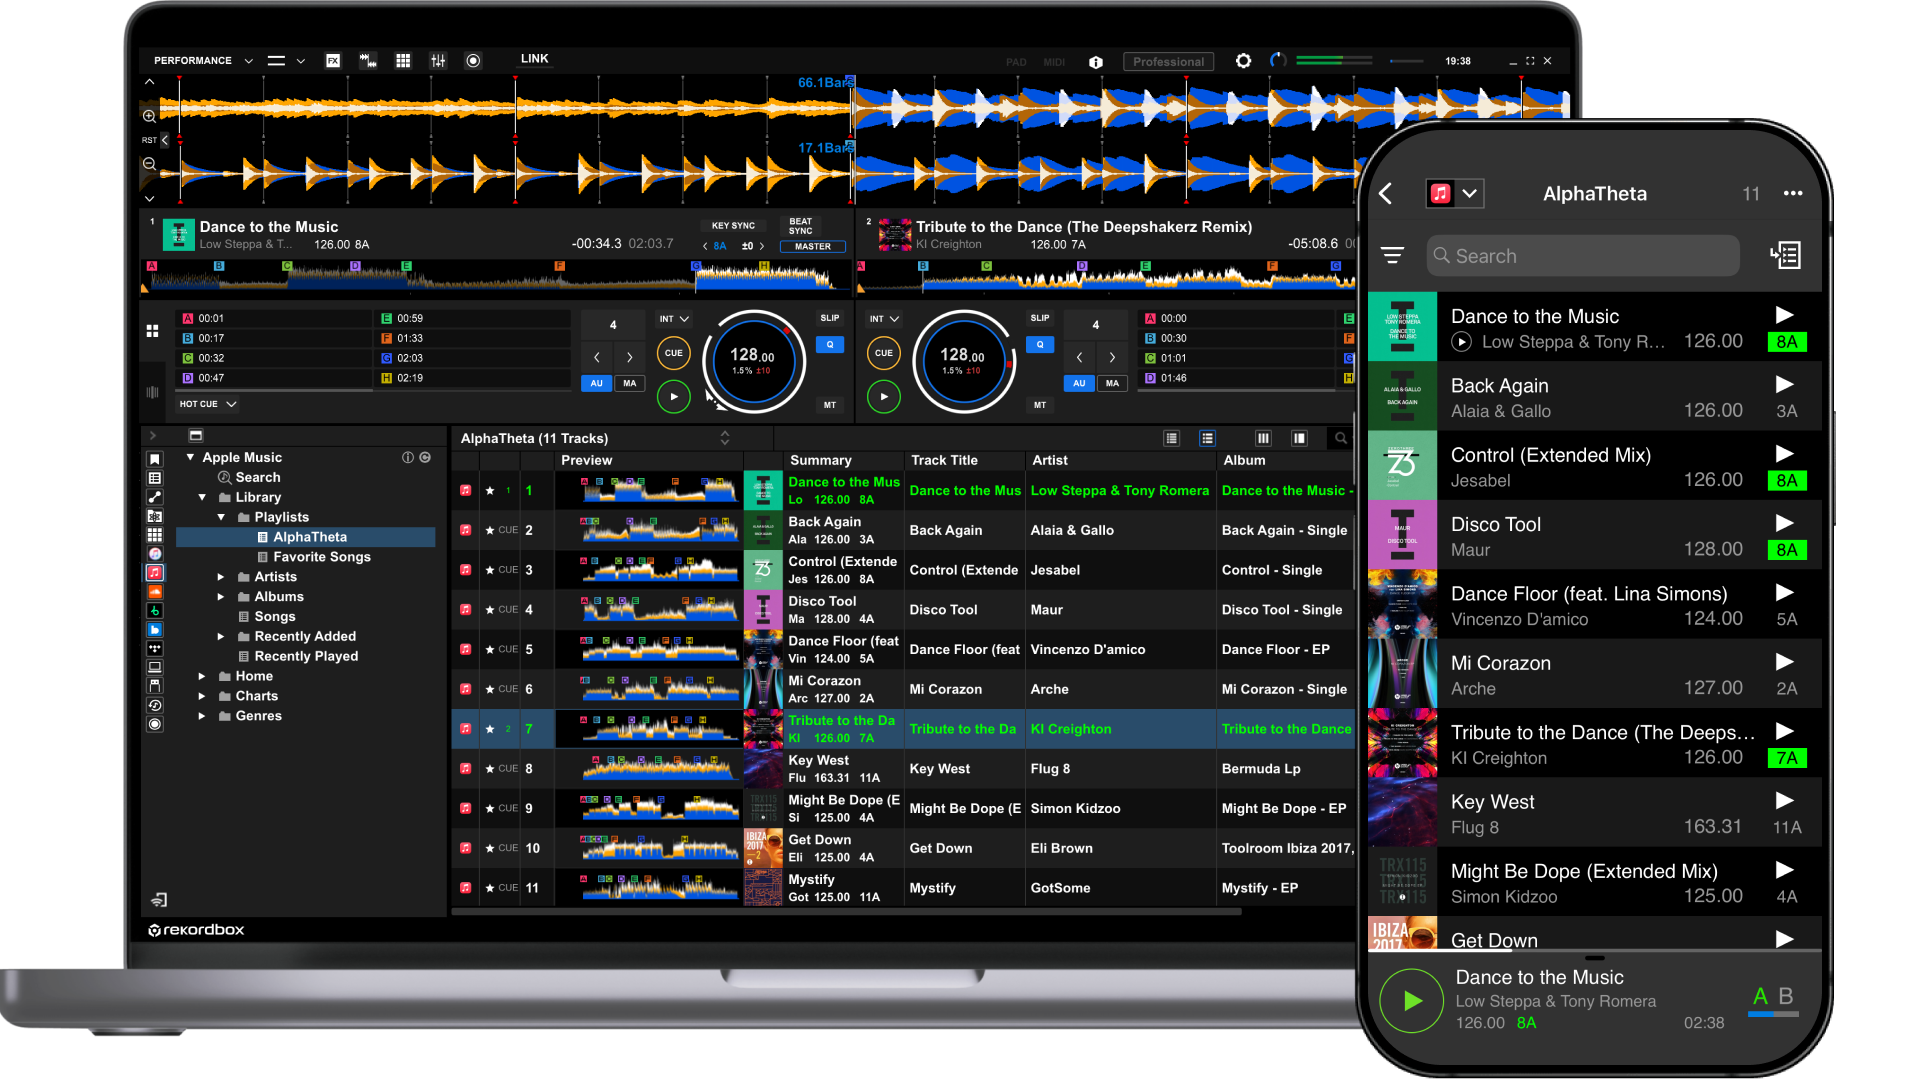Zoom out the enlarged waveform

click(150, 164)
